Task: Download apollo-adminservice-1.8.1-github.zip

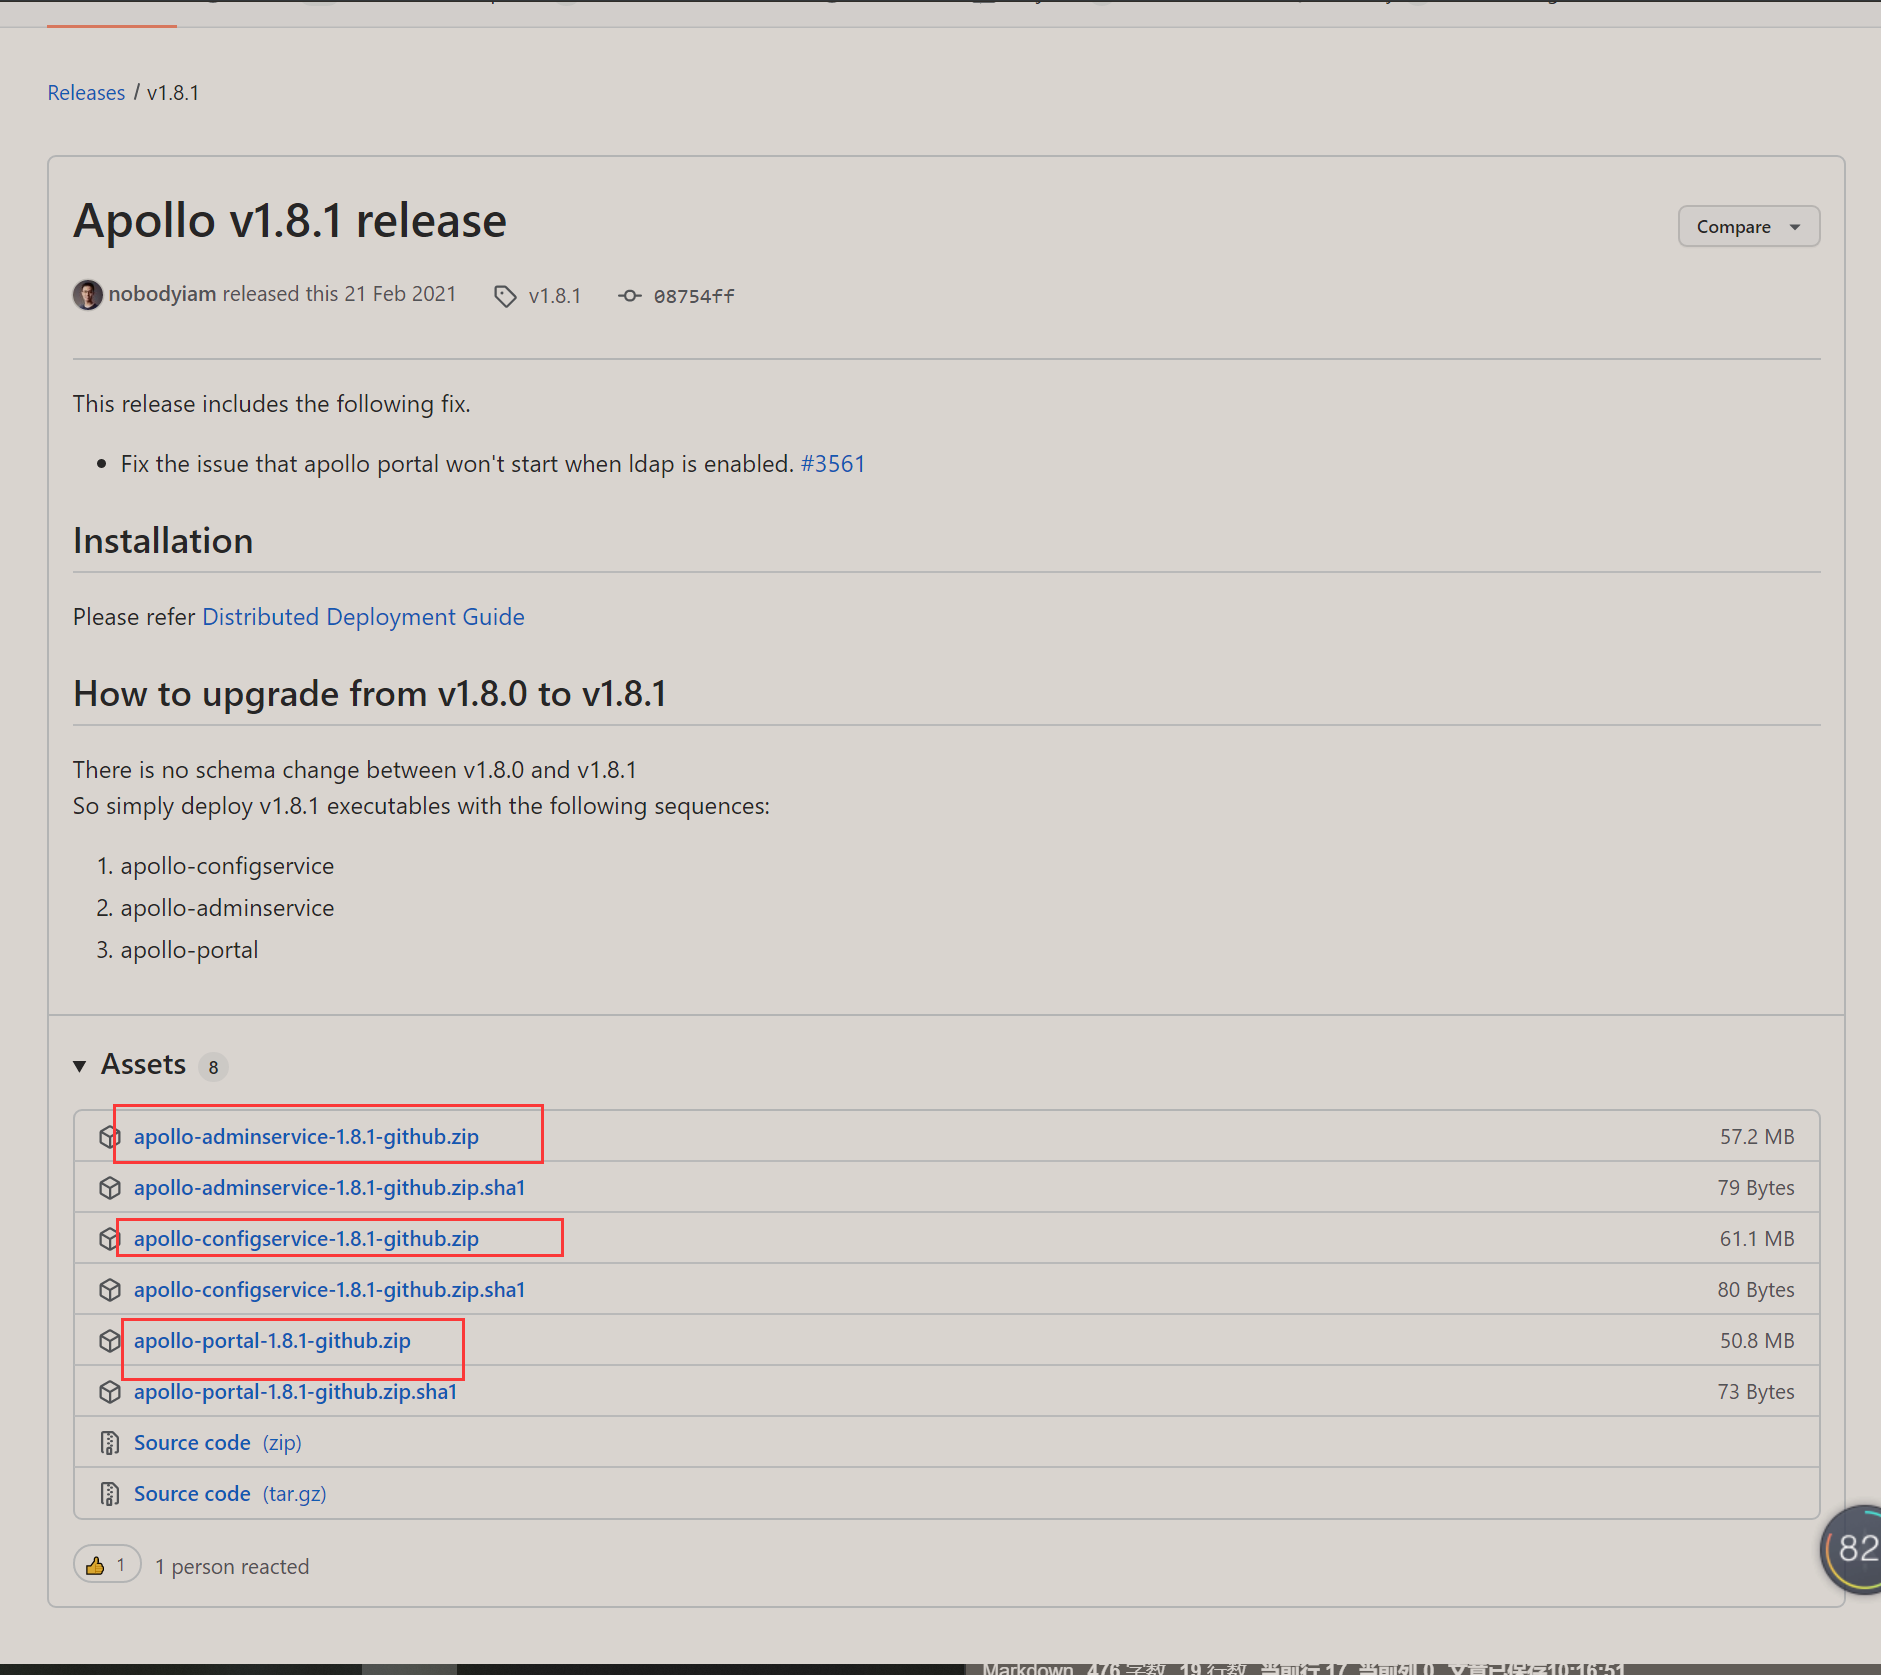Action: click(306, 1137)
